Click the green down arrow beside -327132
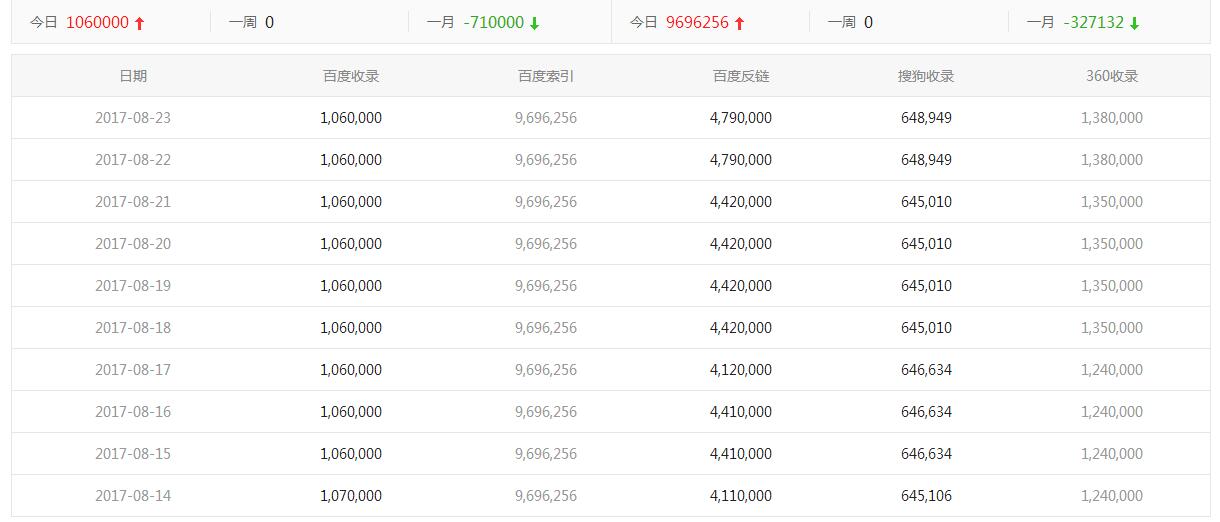1220x522 pixels. tap(1135, 23)
